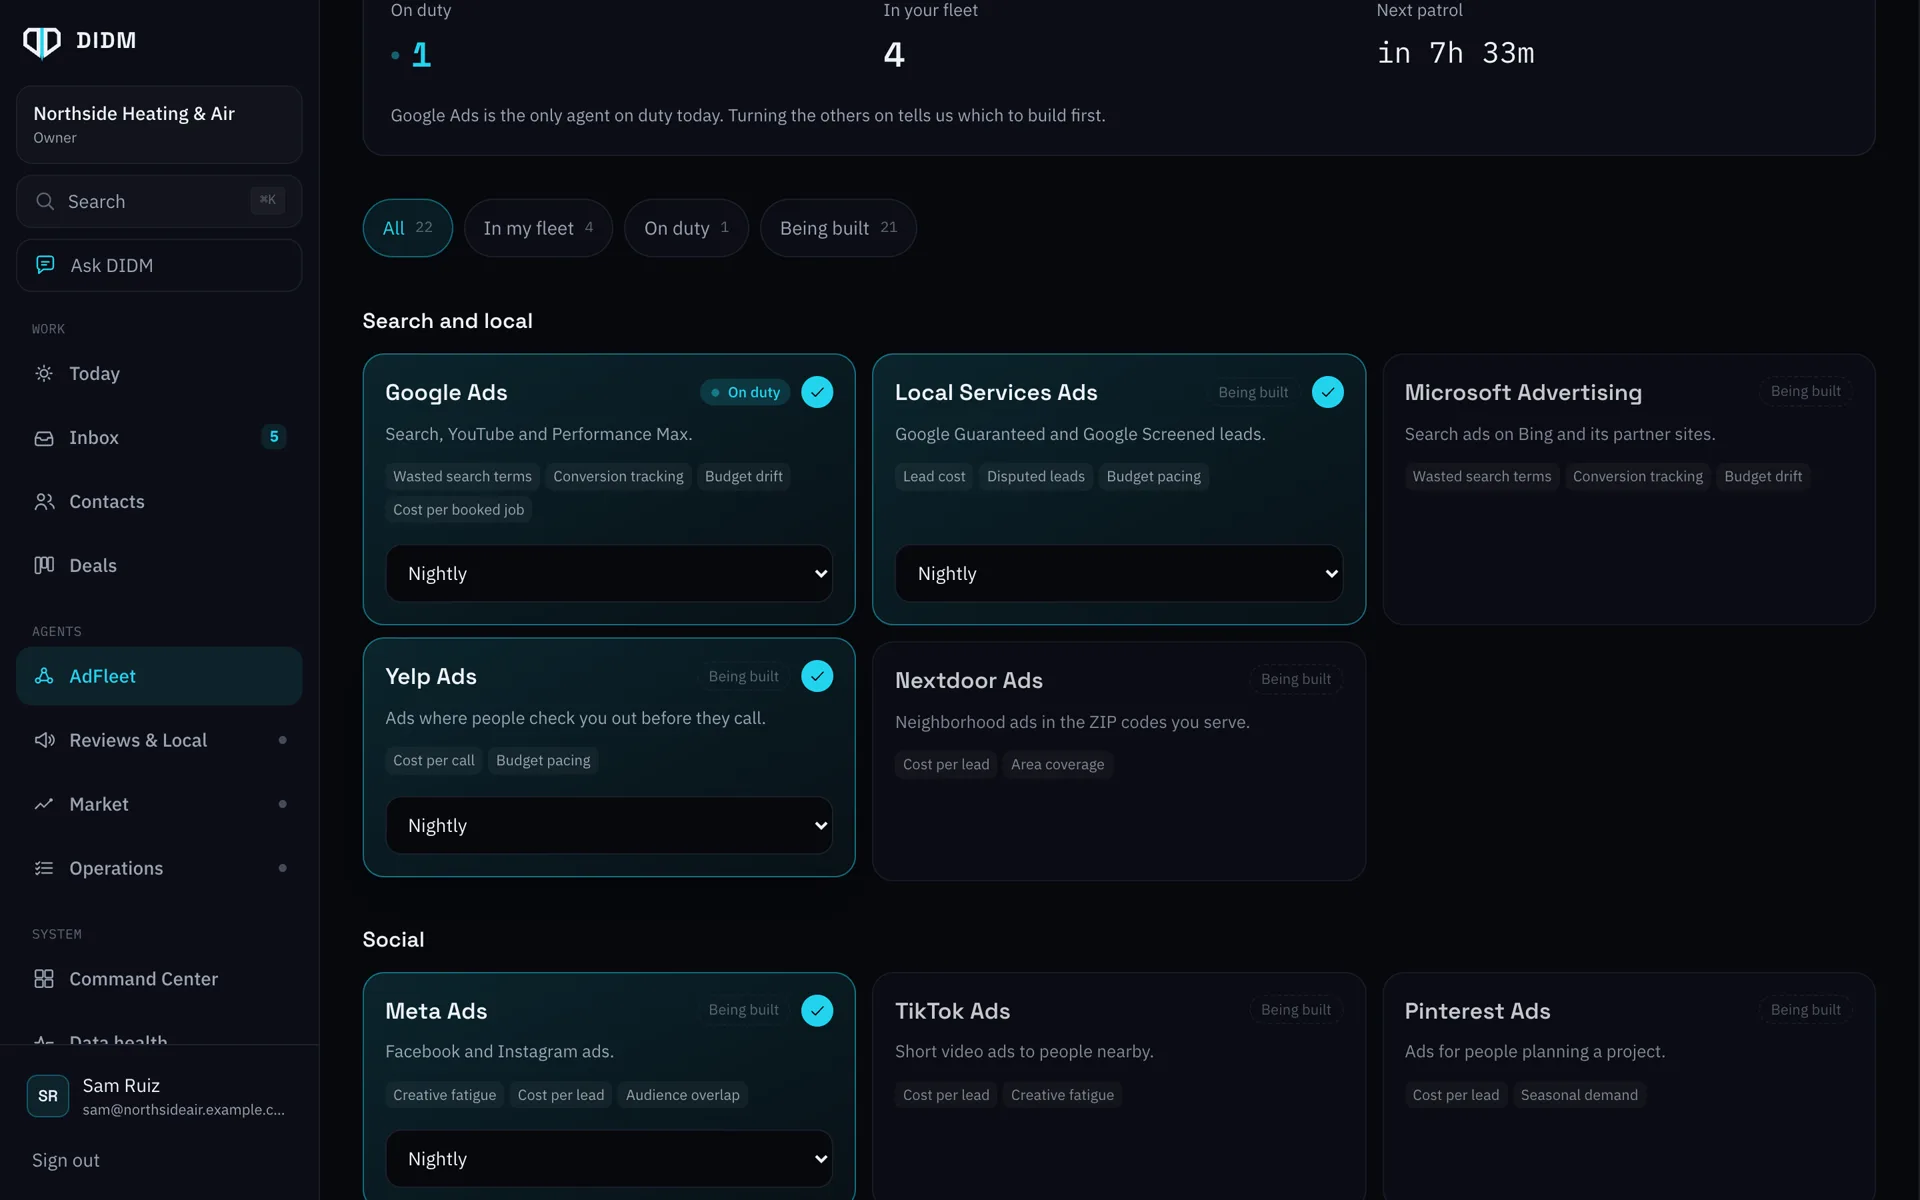This screenshot has width=1920, height=1200.
Task: Click the Audience overlap tag
Action: (682, 1095)
